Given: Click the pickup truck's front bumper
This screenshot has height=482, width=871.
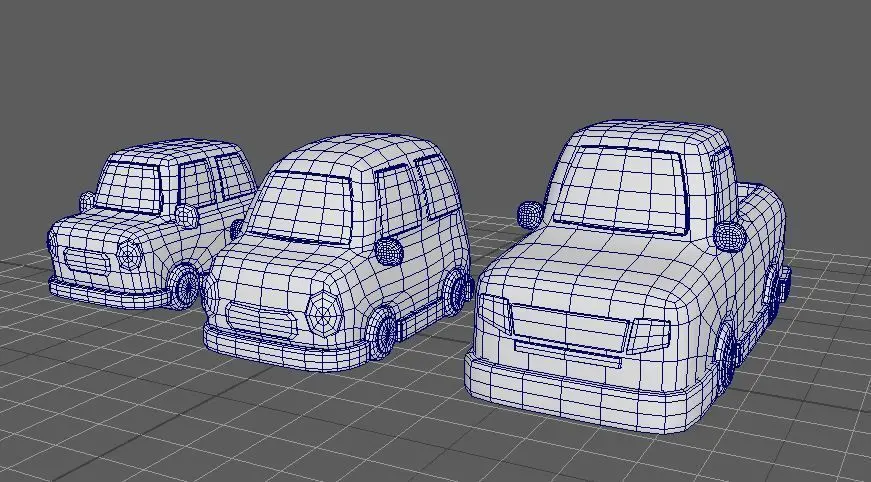Looking at the screenshot, I should click(x=589, y=391).
